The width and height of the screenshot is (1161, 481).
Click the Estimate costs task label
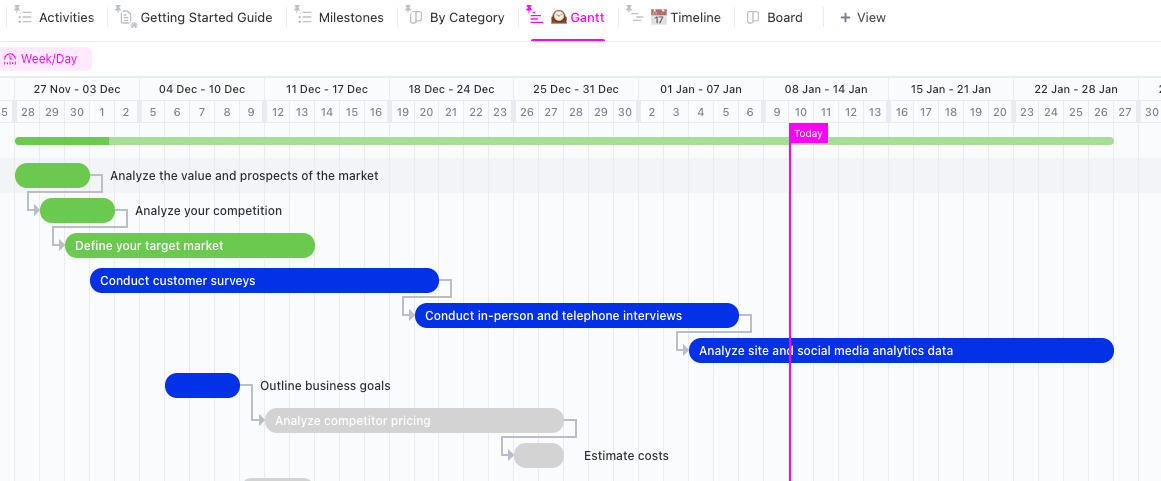[626, 455]
